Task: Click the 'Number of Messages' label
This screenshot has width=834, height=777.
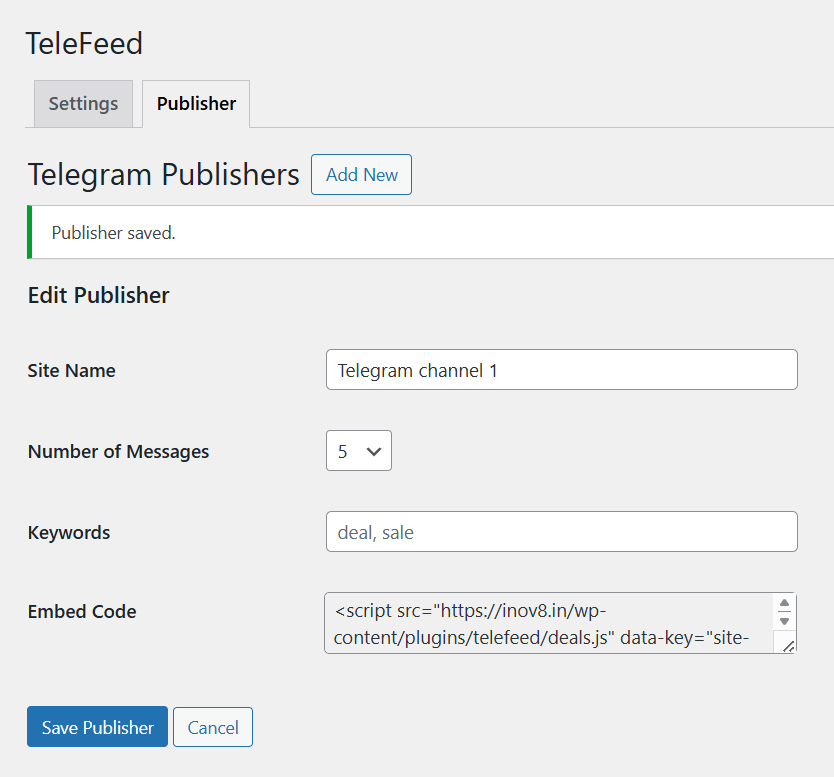Action: 118,452
